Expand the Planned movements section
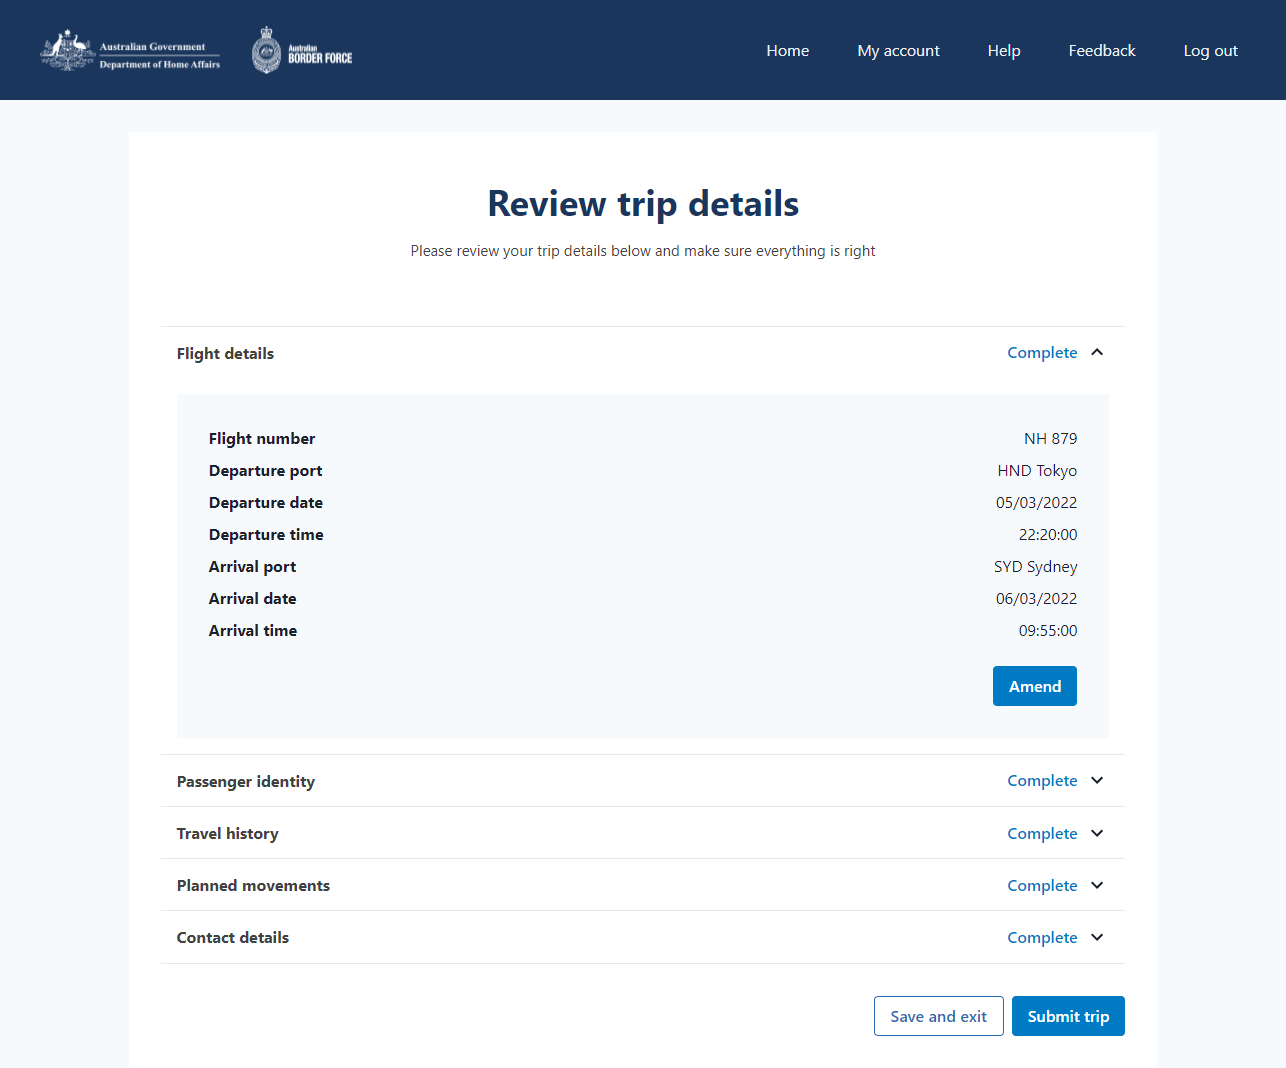 253,886
